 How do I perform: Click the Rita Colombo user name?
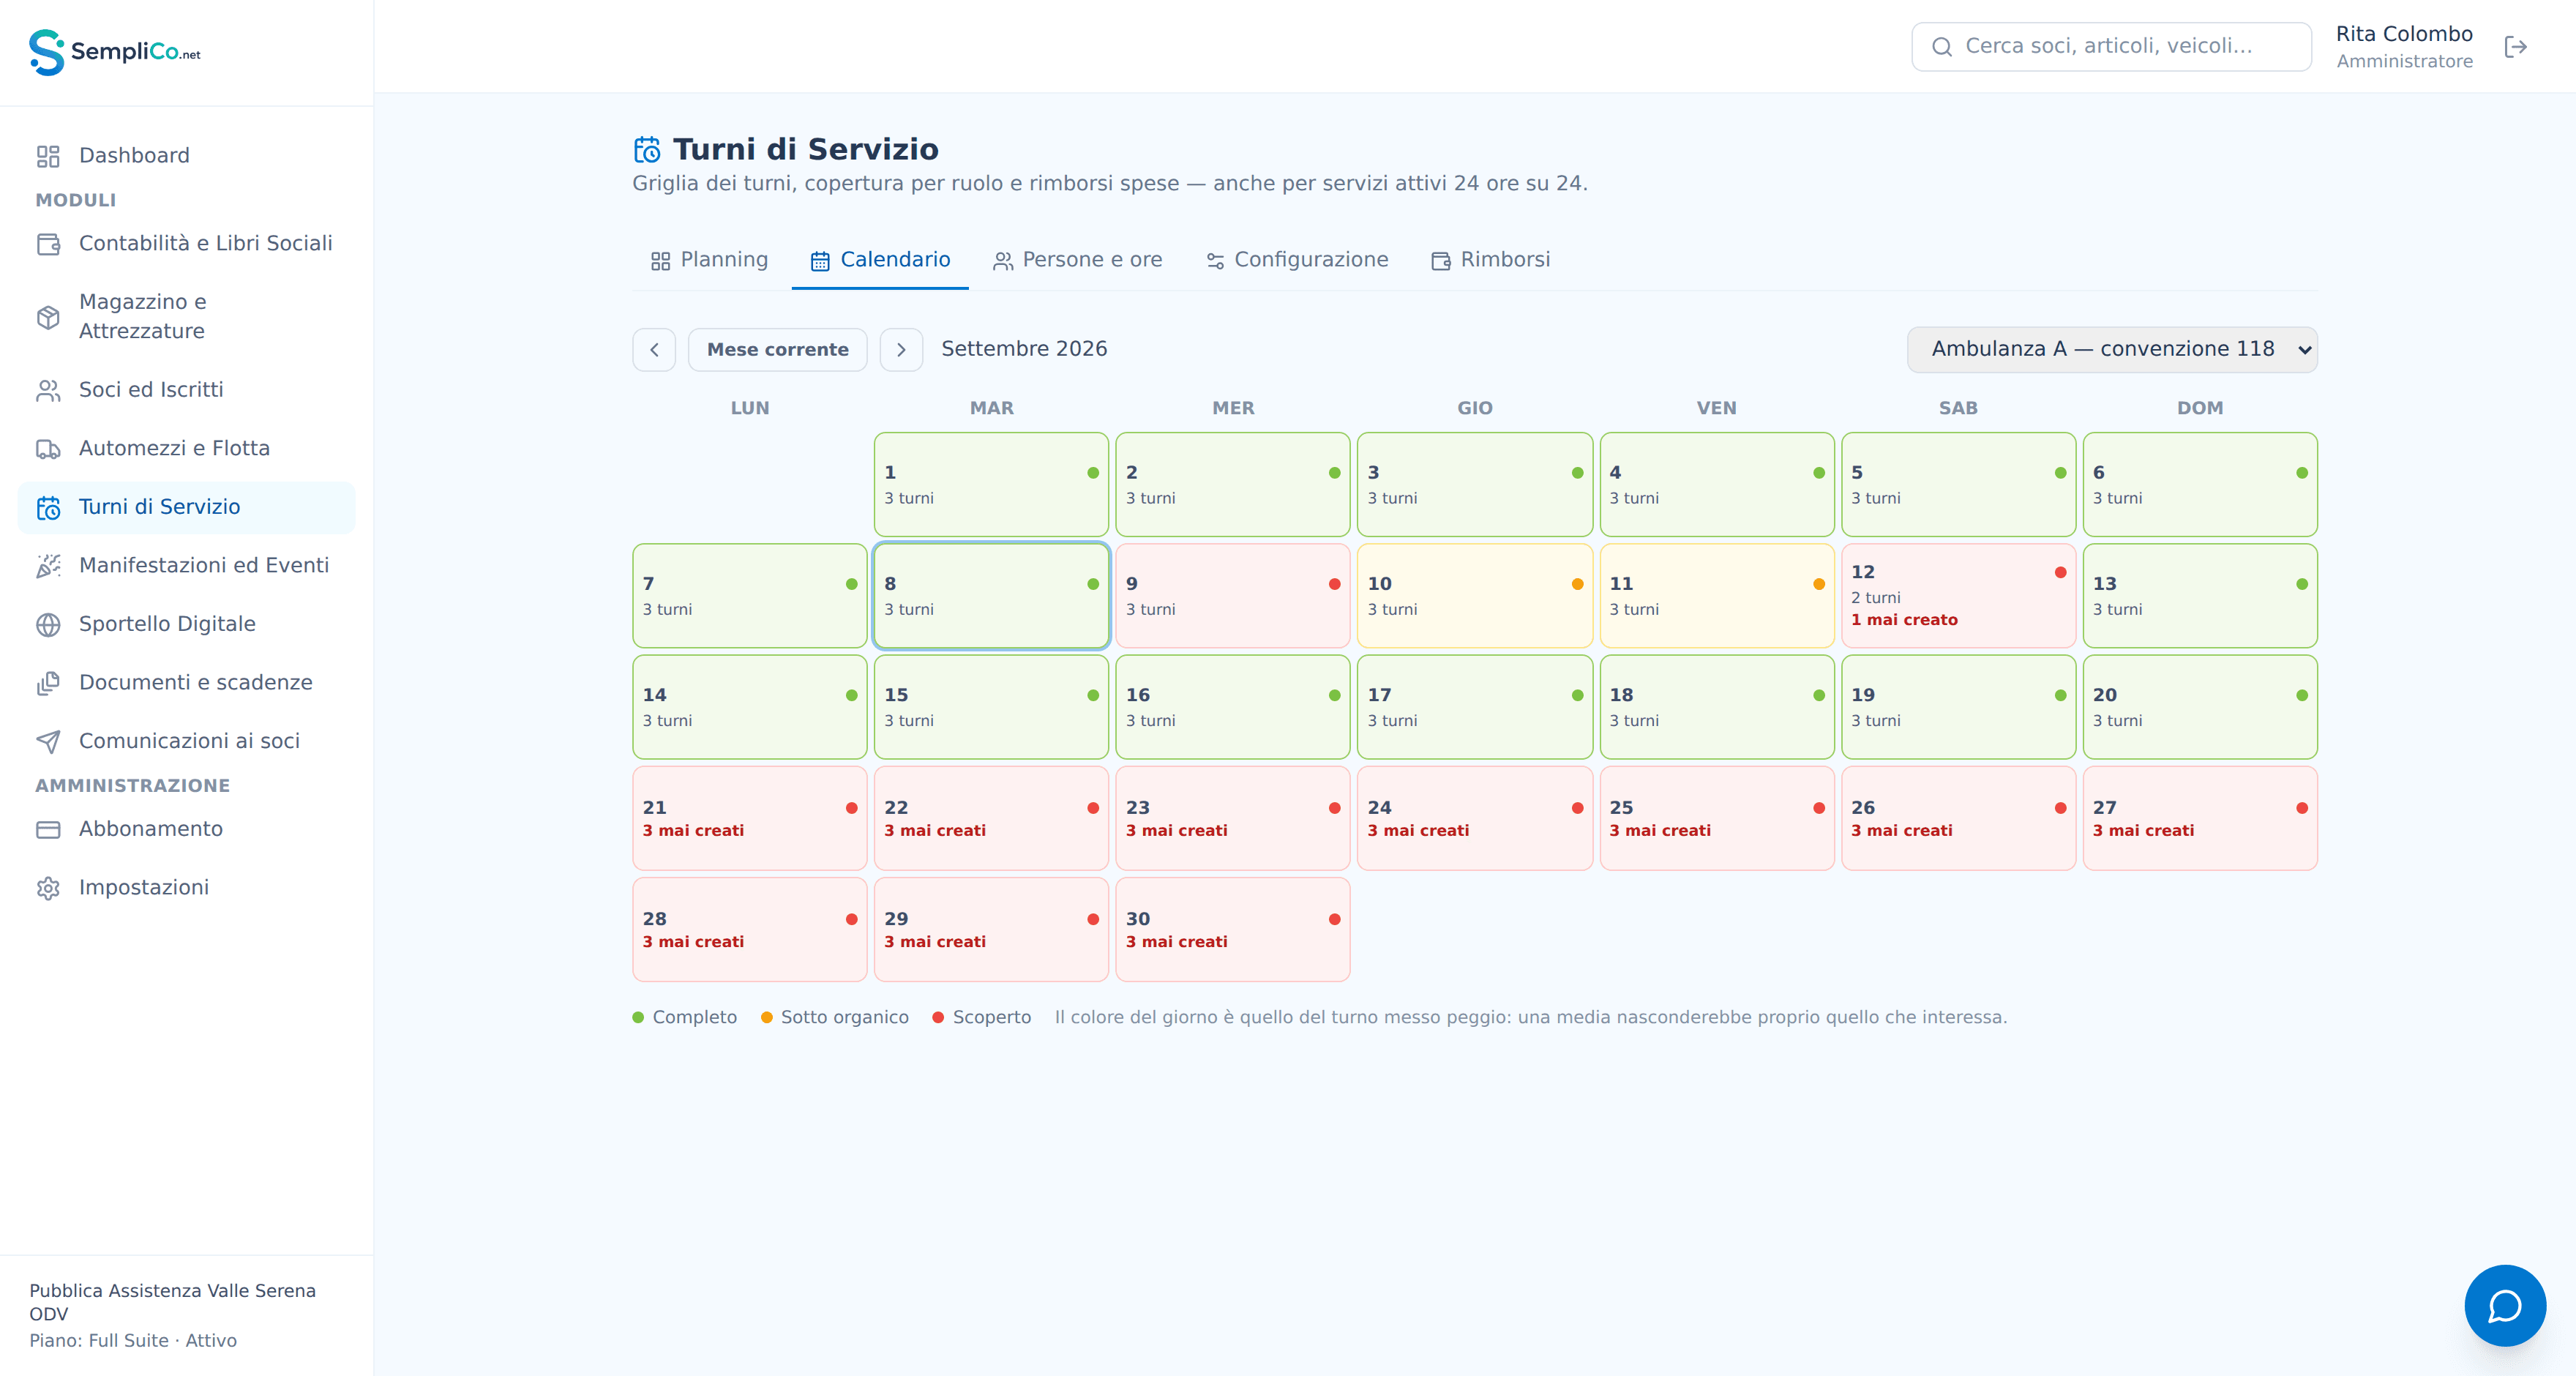point(2404,34)
